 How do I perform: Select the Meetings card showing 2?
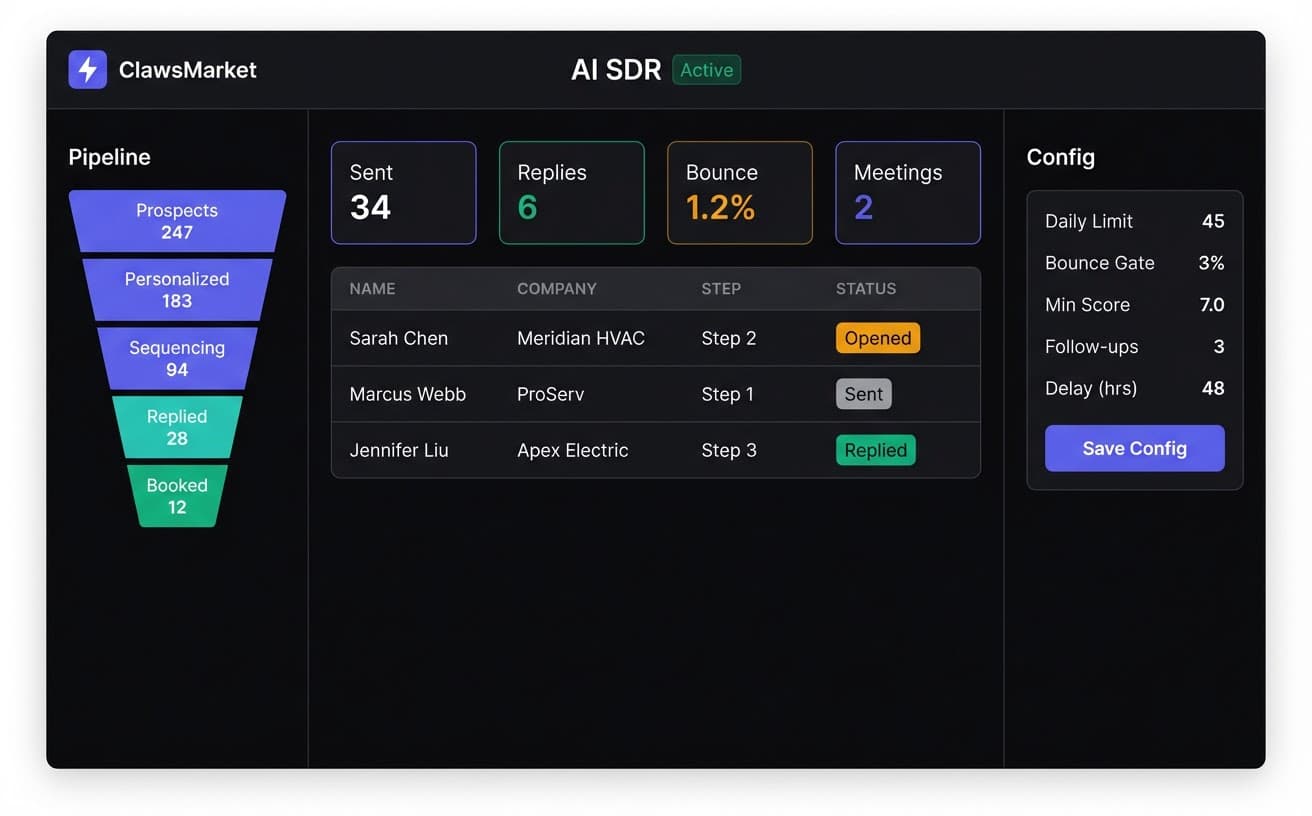pyautogui.click(x=907, y=192)
